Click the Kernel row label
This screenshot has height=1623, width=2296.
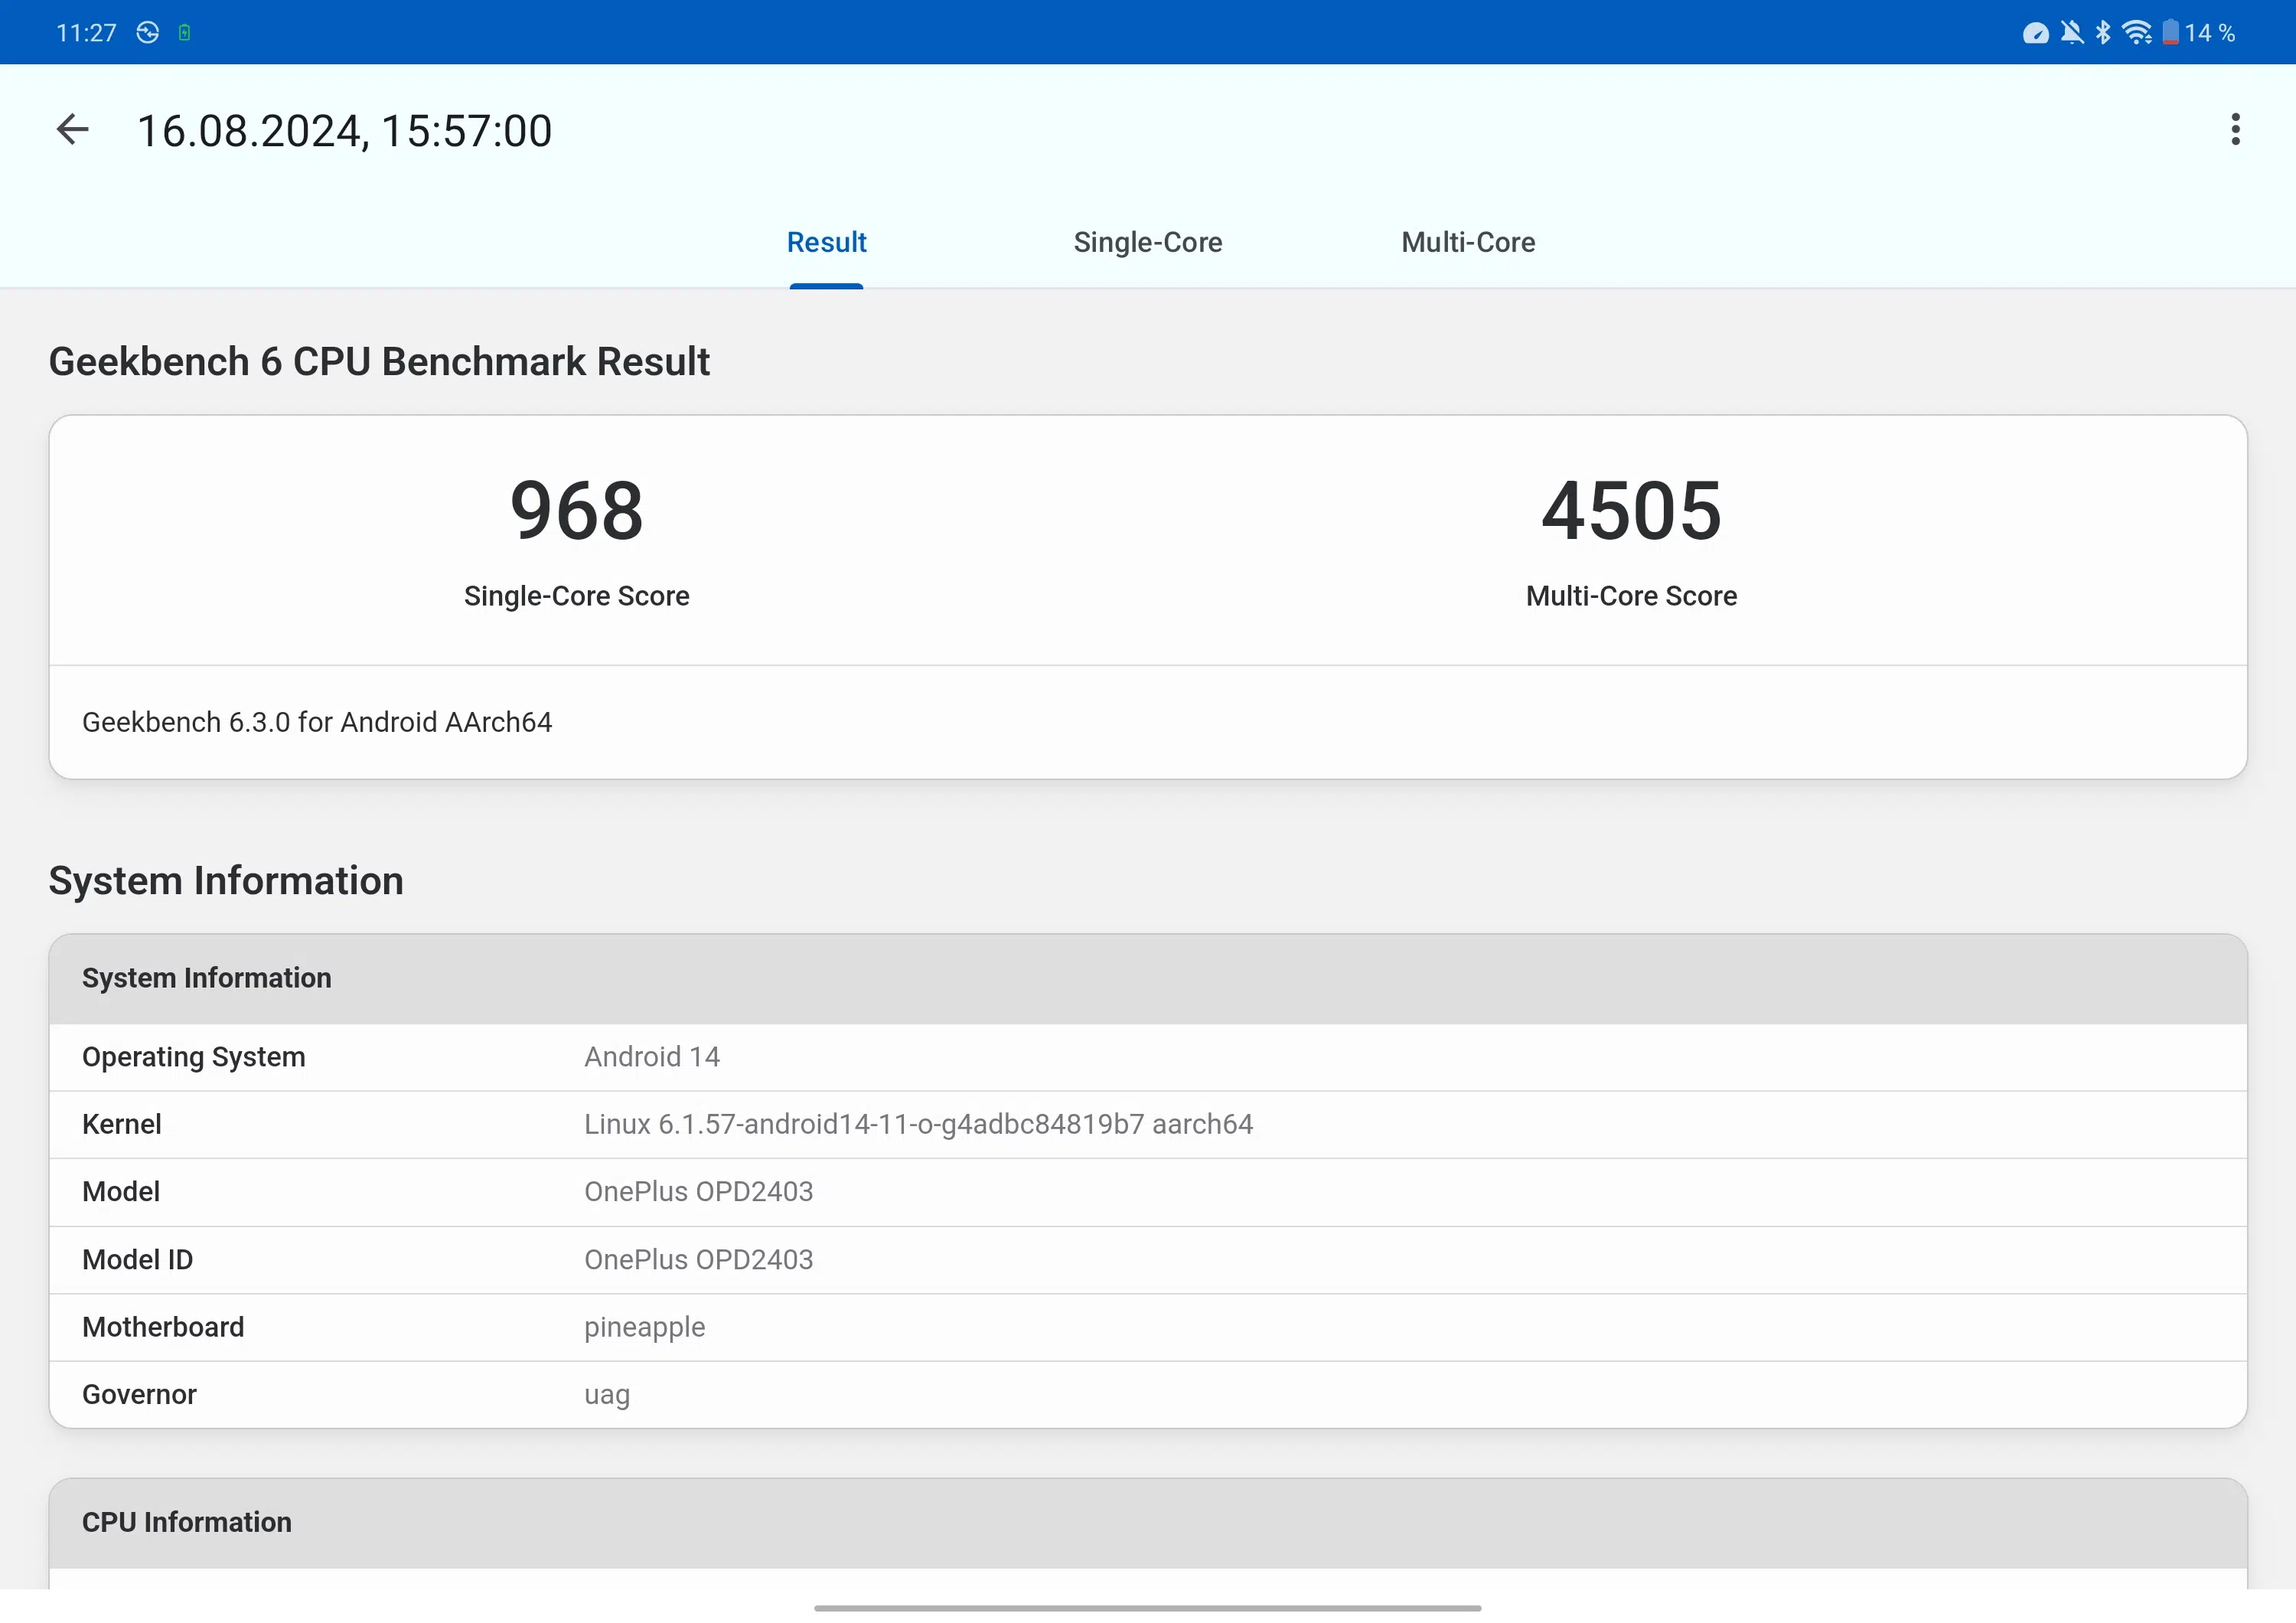pyautogui.click(x=121, y=1124)
